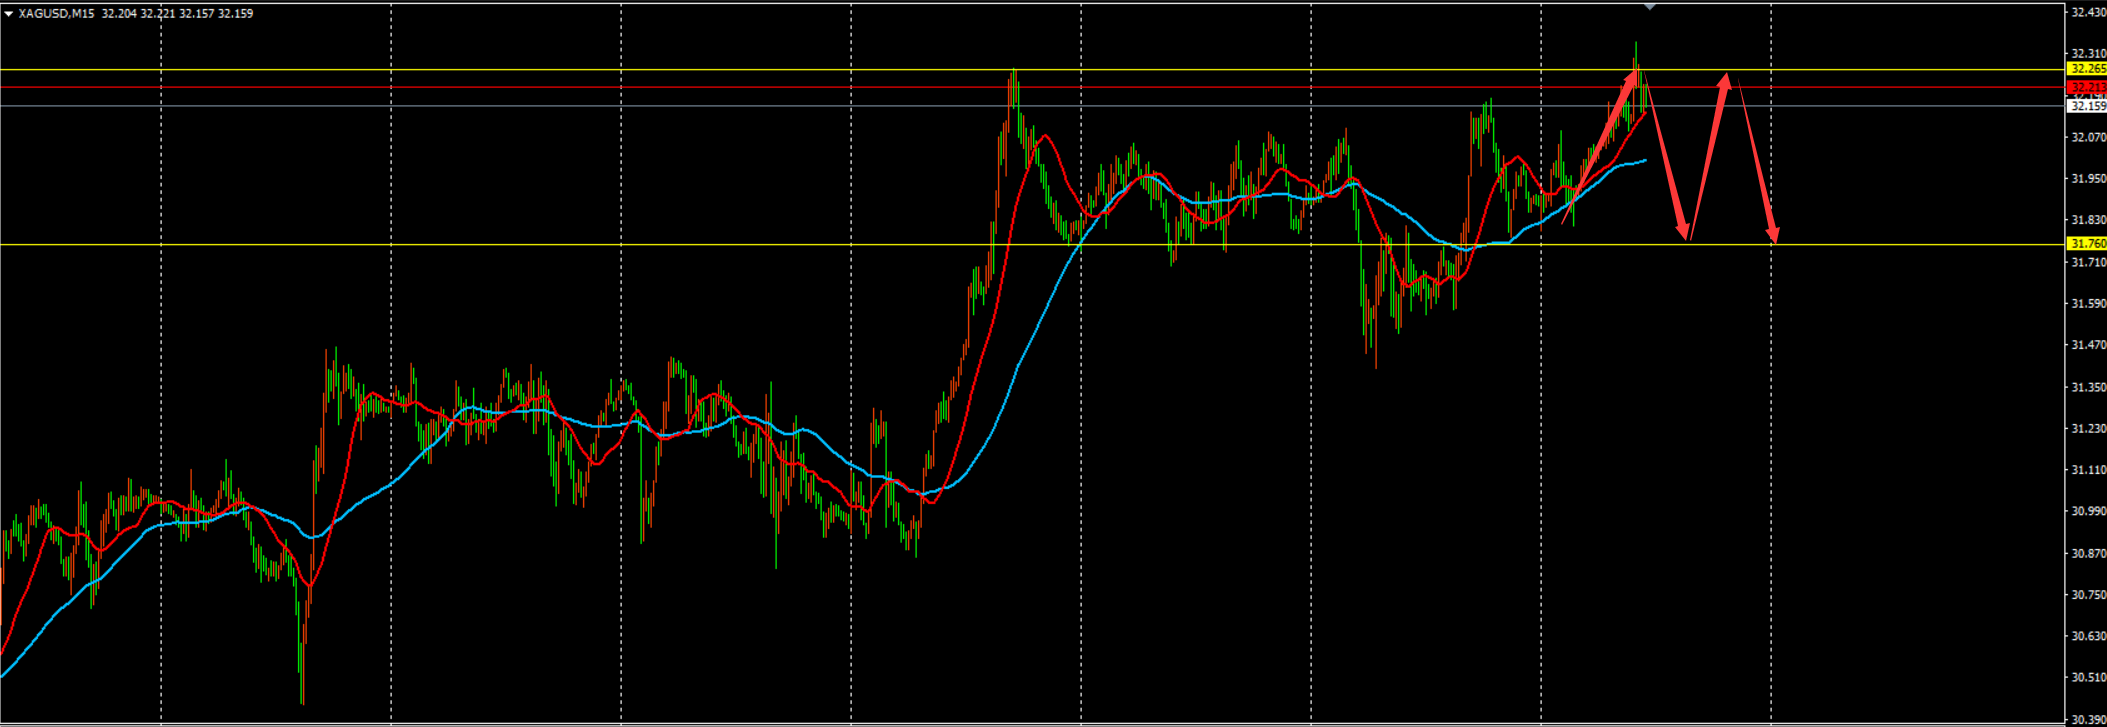The width and height of the screenshot is (2107, 727).
Task: Click the 32.070 price scale value
Action: pyautogui.click(x=2088, y=137)
